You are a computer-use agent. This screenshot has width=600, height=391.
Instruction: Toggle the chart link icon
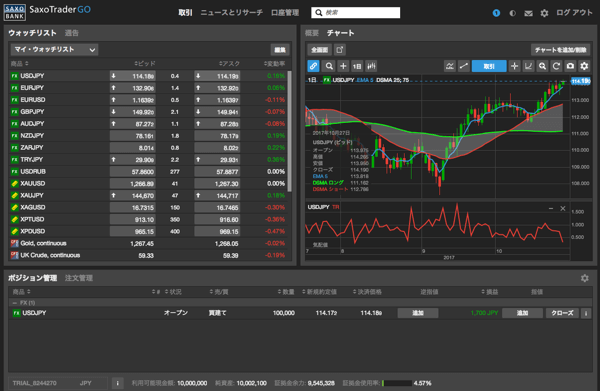click(313, 66)
